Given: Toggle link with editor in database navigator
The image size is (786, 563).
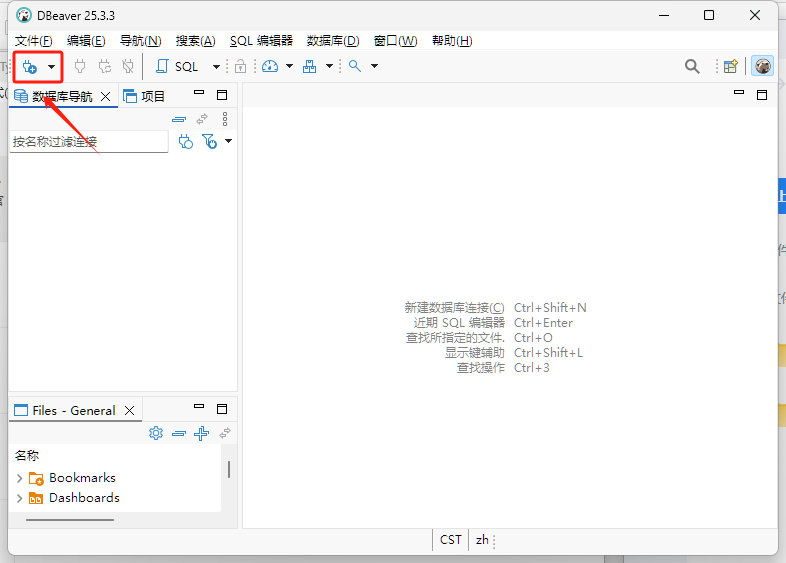Looking at the screenshot, I should (x=202, y=119).
